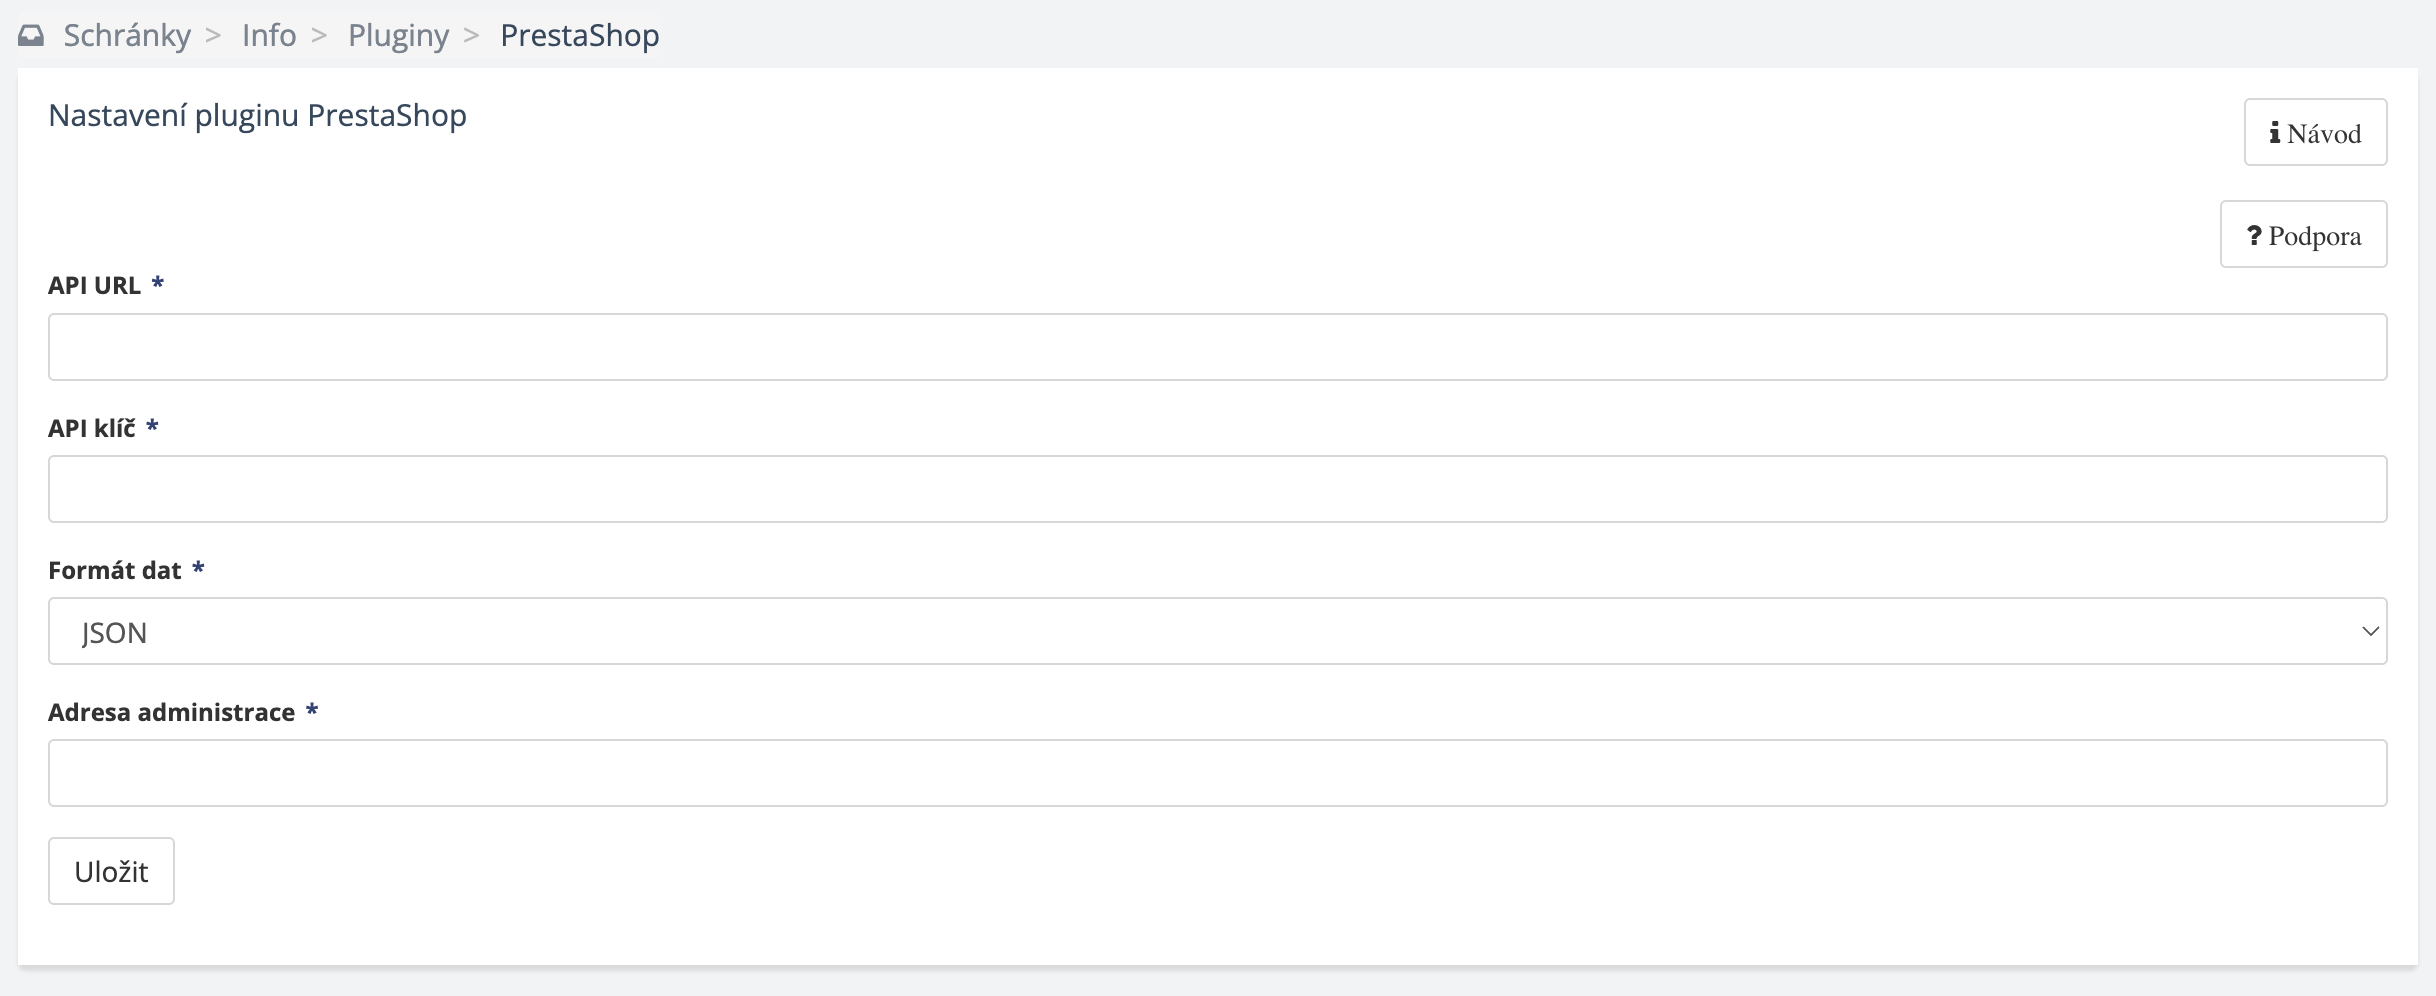This screenshot has width=2436, height=996.
Task: Click the Adresa administrace label
Action: click(171, 712)
